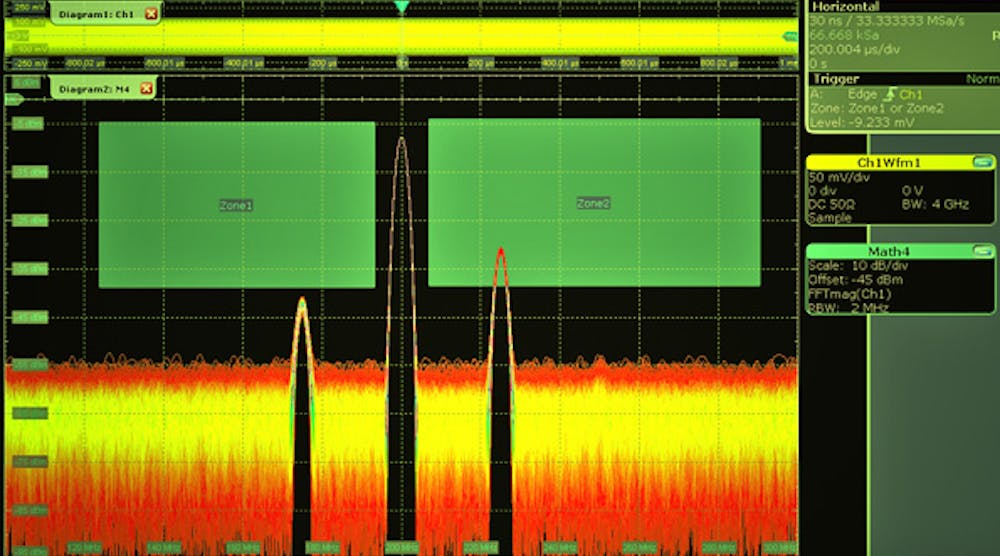Close the Diagram1: Ch1 tab

(x=151, y=14)
